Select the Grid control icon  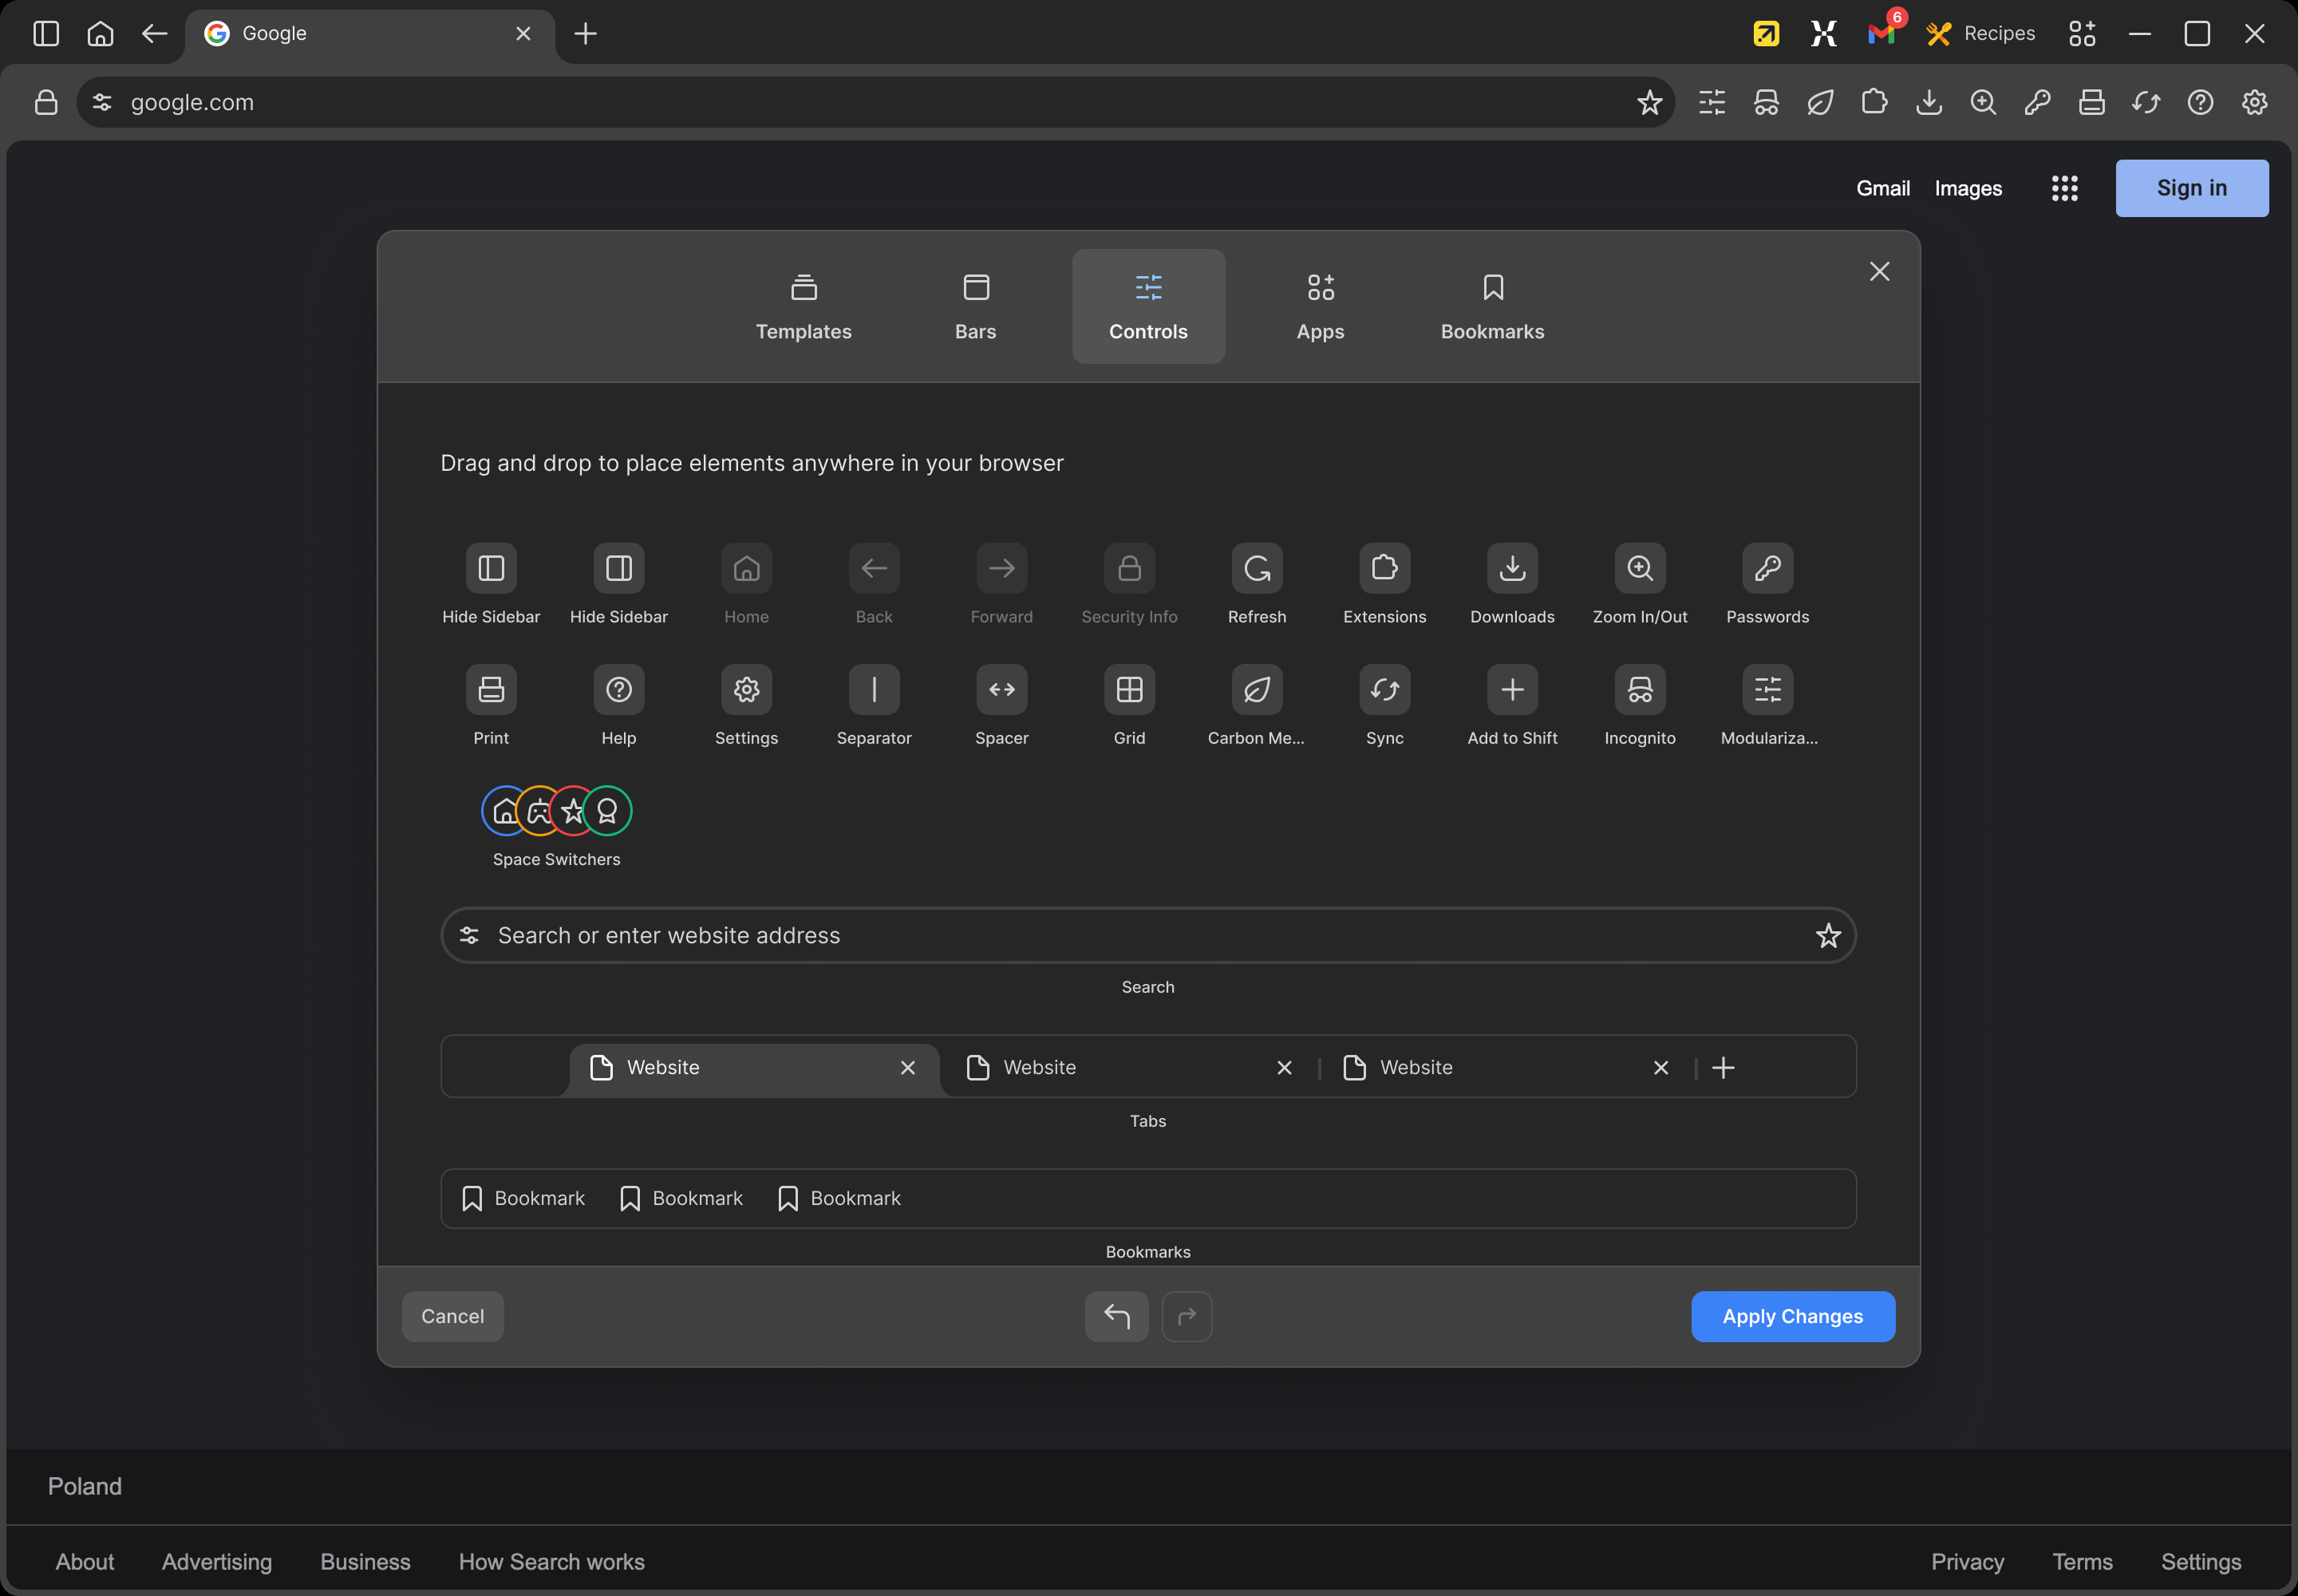(1129, 689)
